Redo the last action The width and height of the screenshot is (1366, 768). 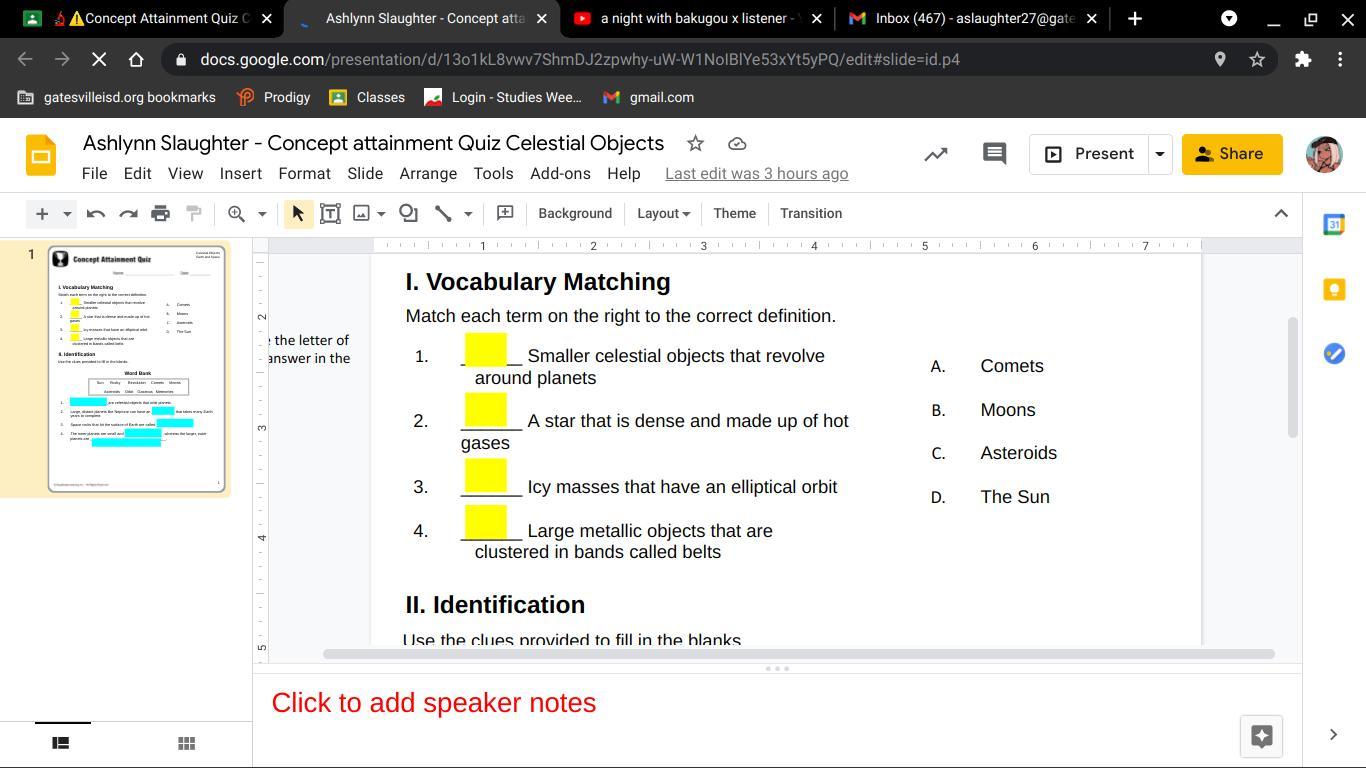pyautogui.click(x=128, y=213)
